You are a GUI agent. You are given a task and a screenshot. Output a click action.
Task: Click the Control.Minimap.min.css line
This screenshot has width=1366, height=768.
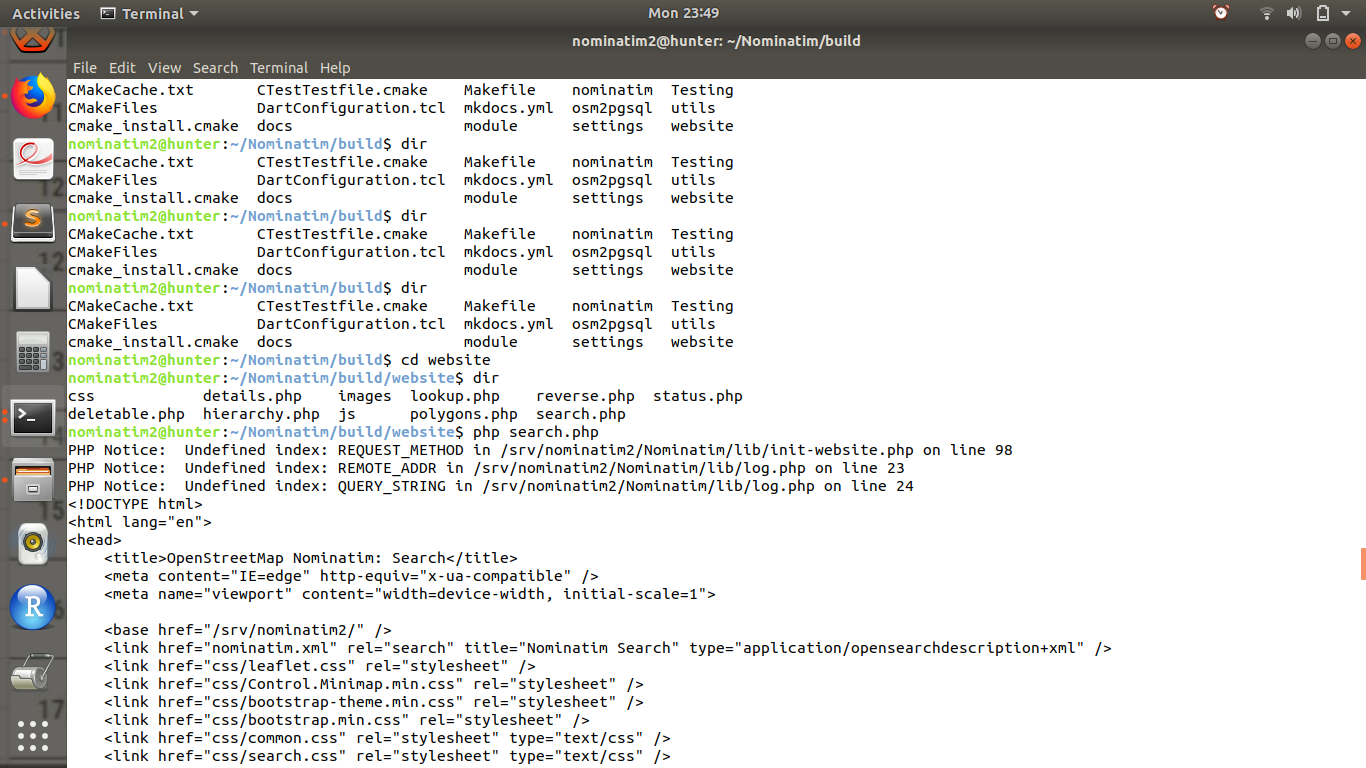374,684
